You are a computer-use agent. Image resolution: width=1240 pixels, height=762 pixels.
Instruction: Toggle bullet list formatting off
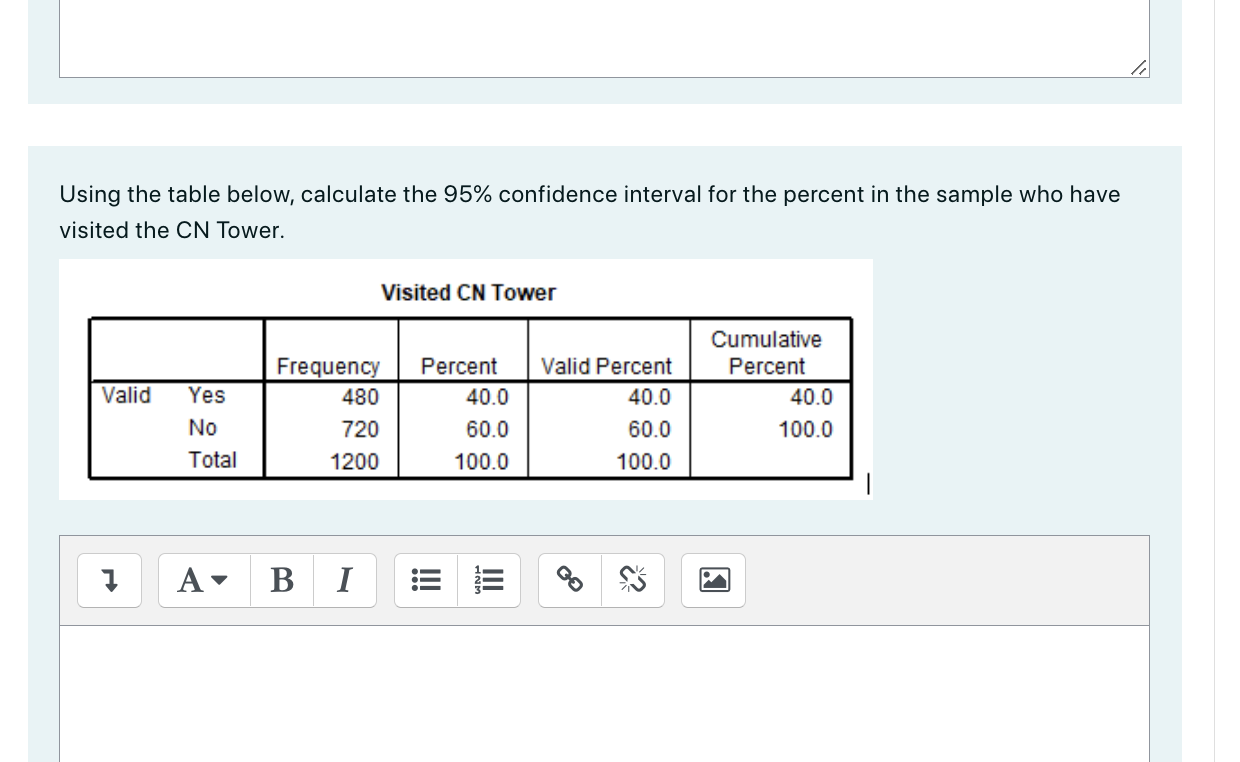[425, 580]
